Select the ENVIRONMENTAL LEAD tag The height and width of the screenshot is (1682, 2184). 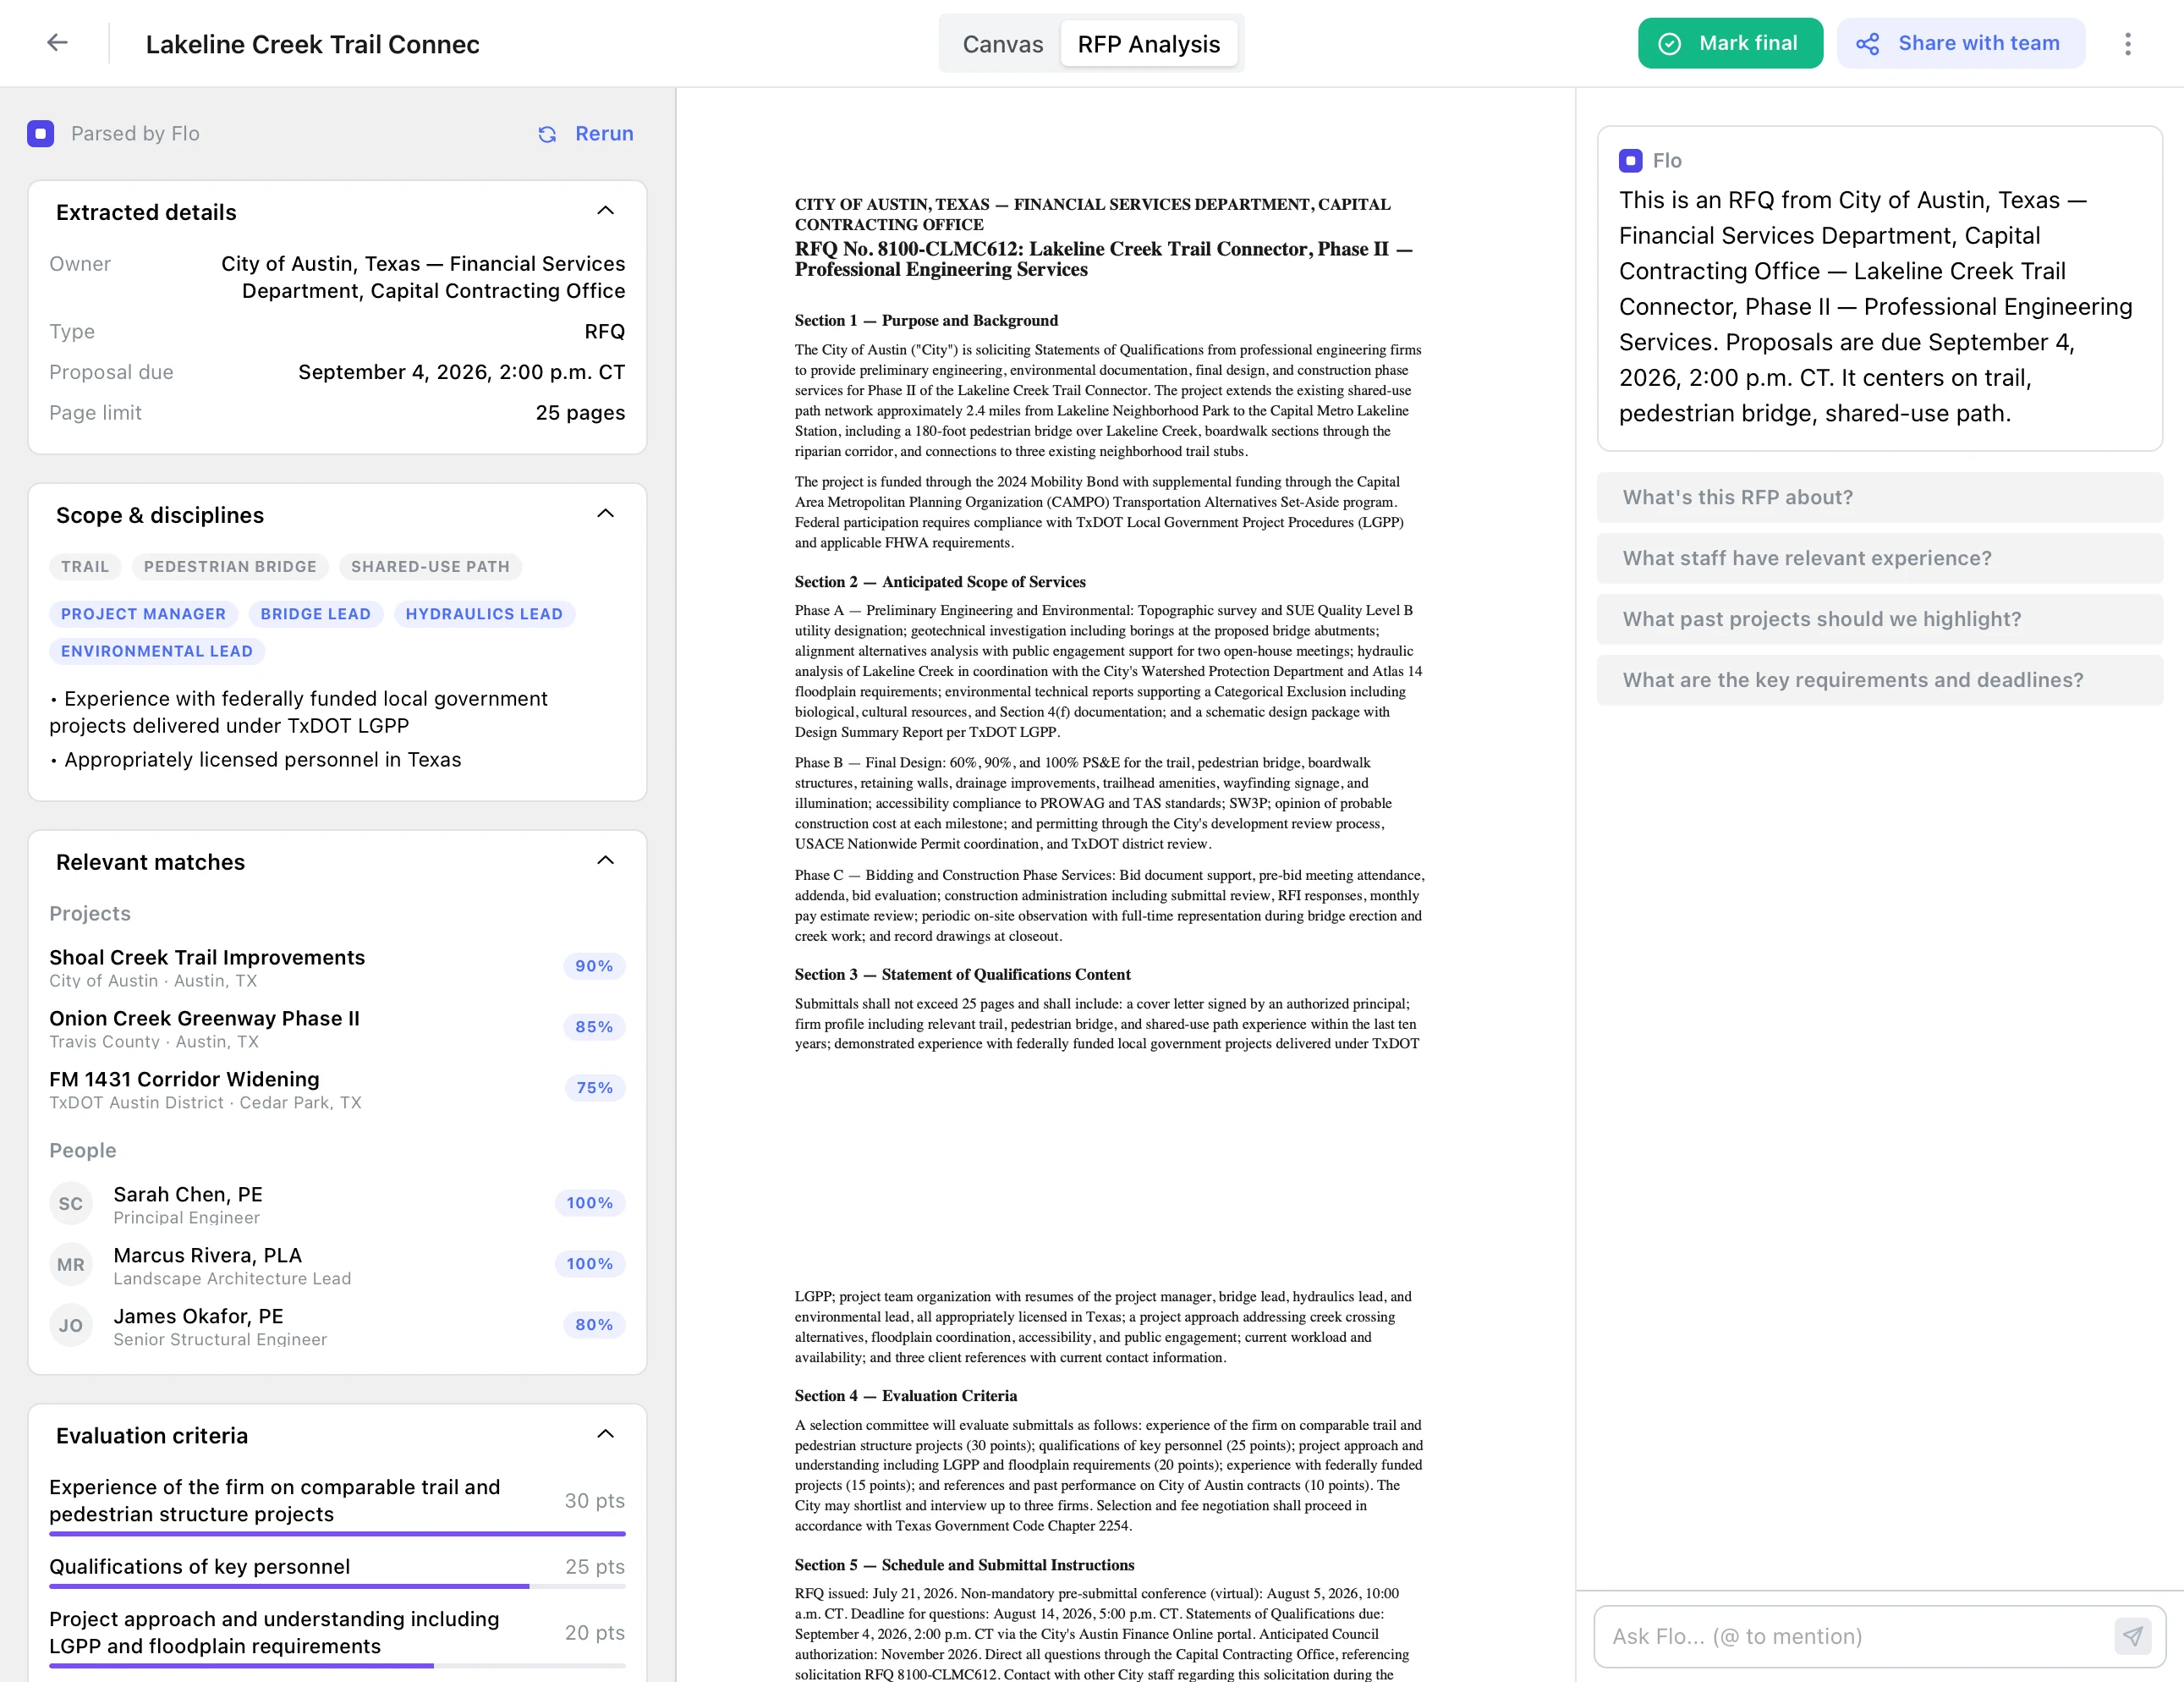157,651
